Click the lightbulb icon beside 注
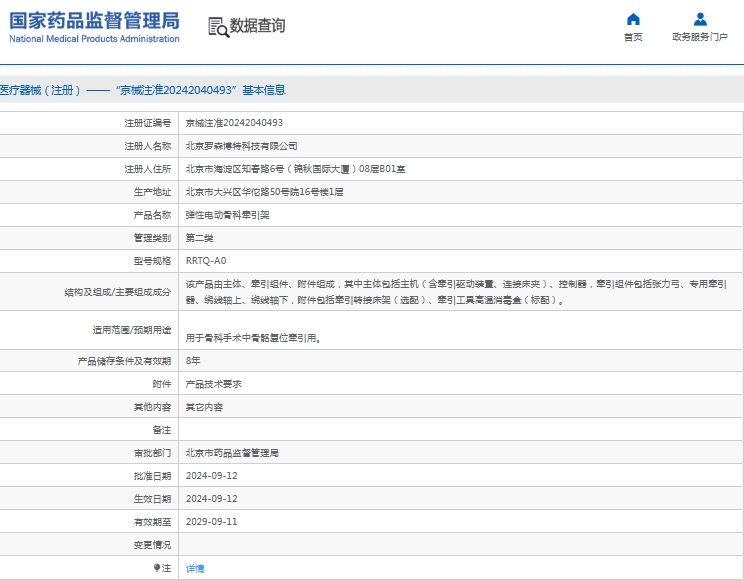This screenshot has width=744, height=581. click(157, 568)
